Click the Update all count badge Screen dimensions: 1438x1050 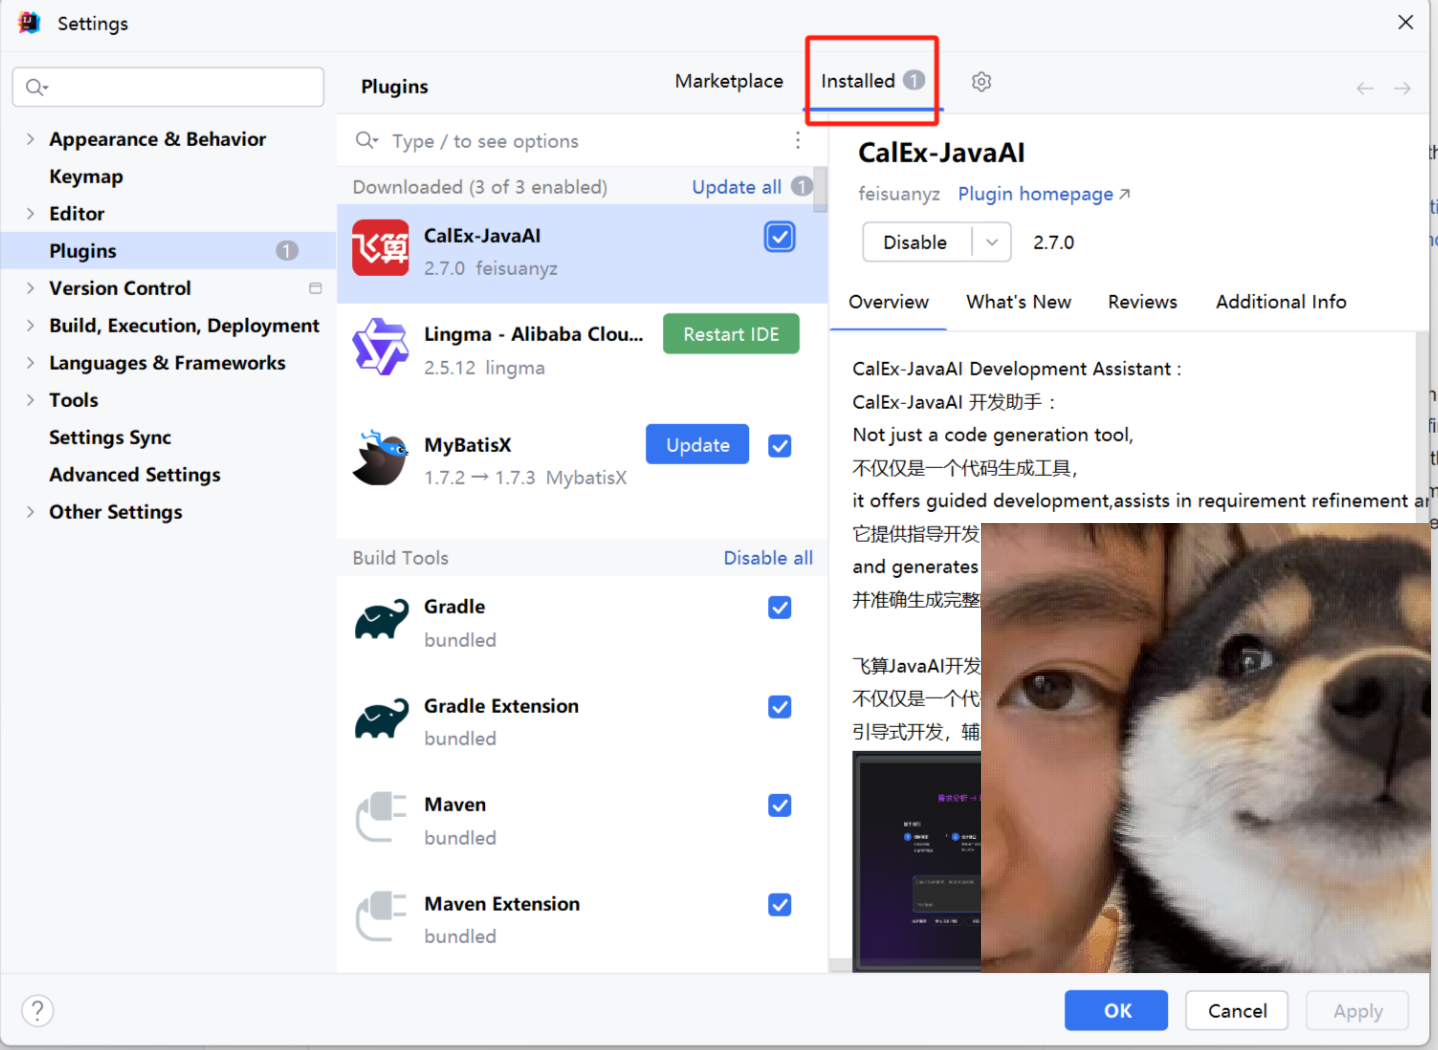802,186
